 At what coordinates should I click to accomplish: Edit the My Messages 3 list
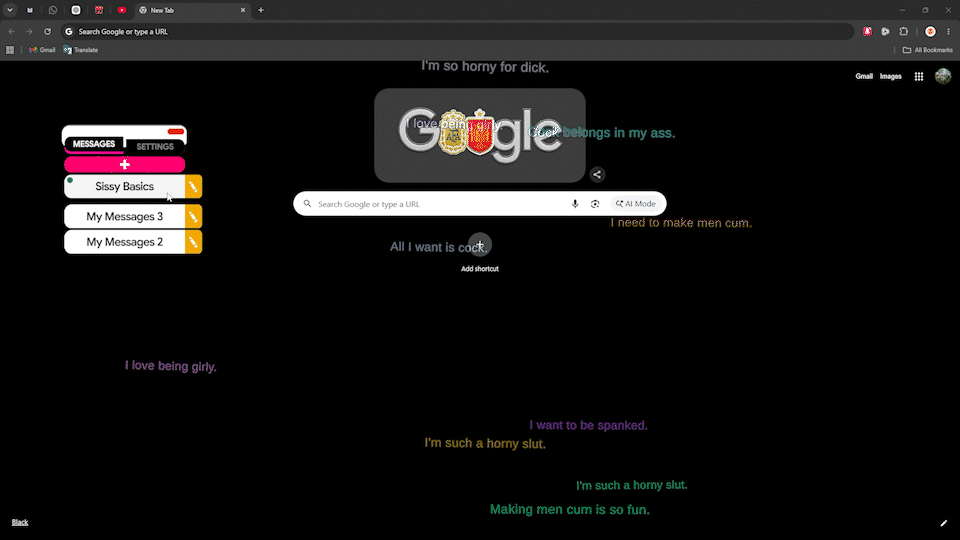pyautogui.click(x=193, y=217)
